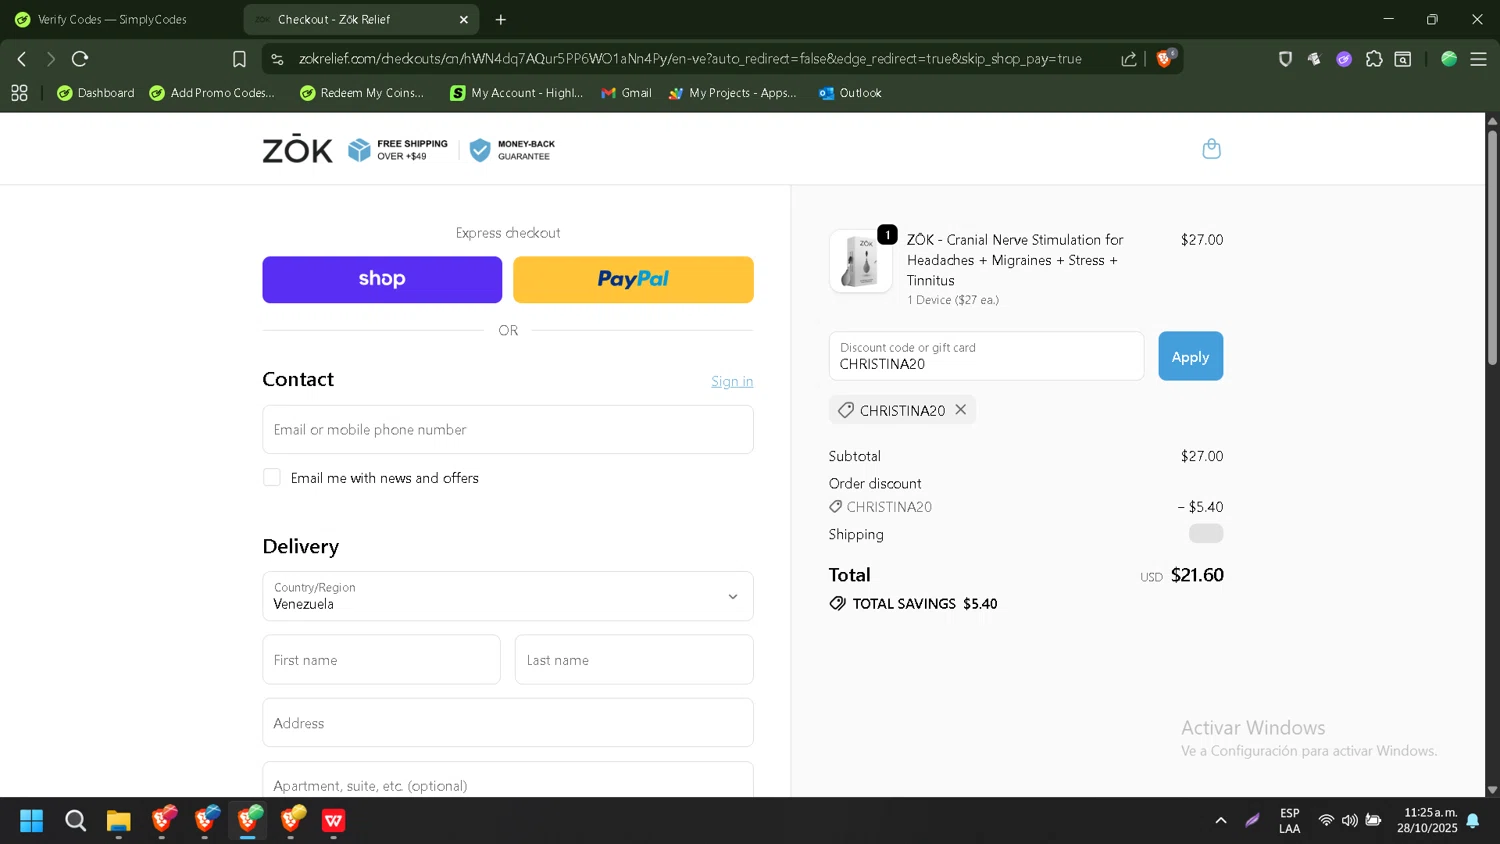Open My Projects - Apps bookmark
The width and height of the screenshot is (1500, 844).
point(733,93)
